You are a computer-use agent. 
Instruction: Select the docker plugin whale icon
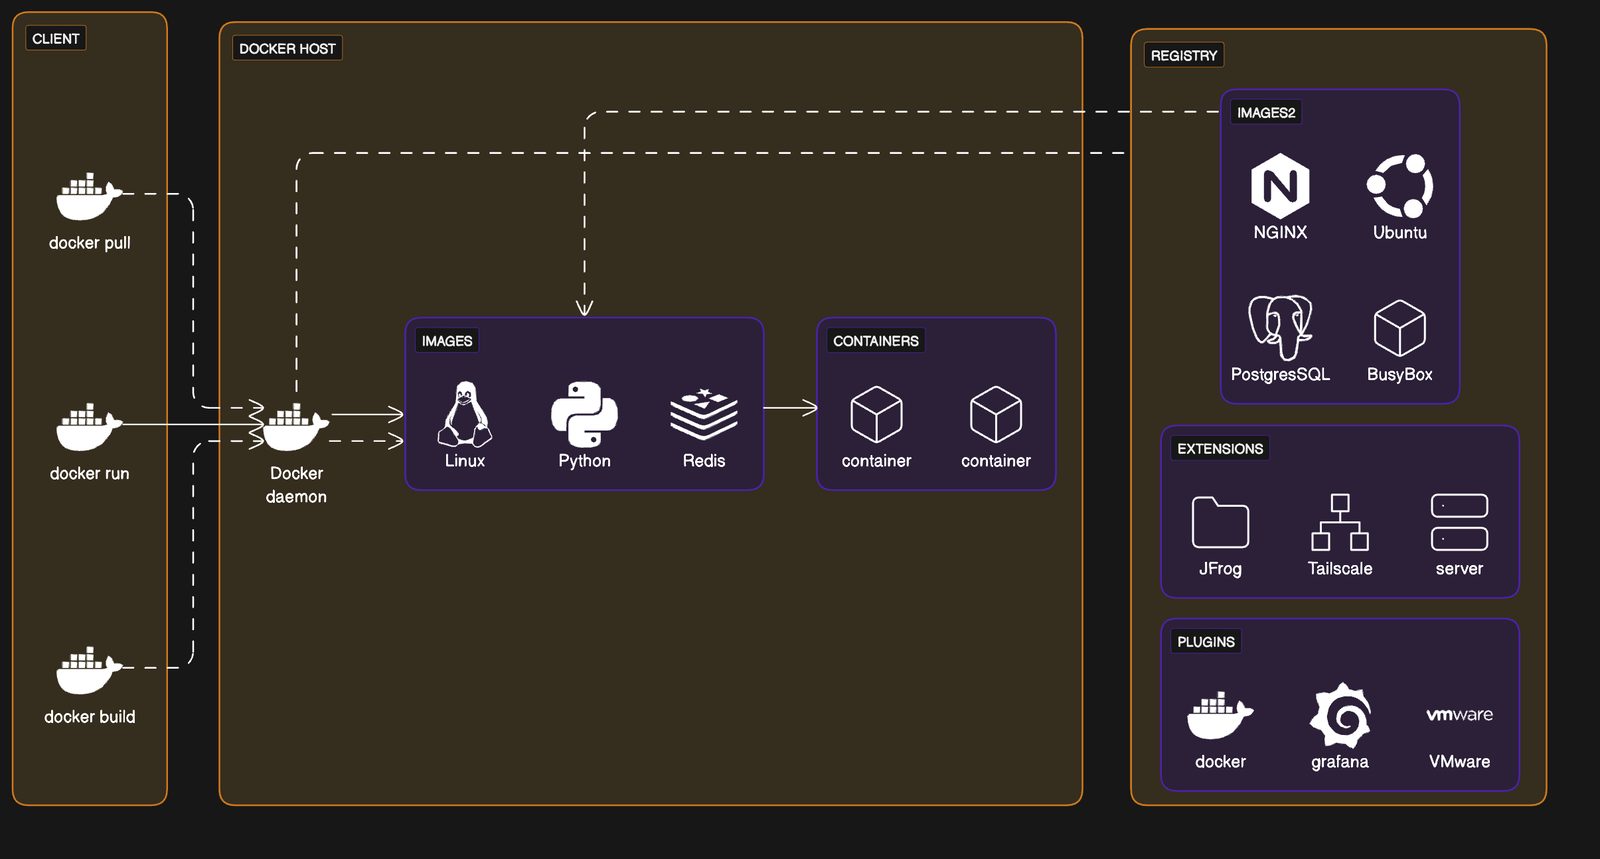coord(1220,715)
